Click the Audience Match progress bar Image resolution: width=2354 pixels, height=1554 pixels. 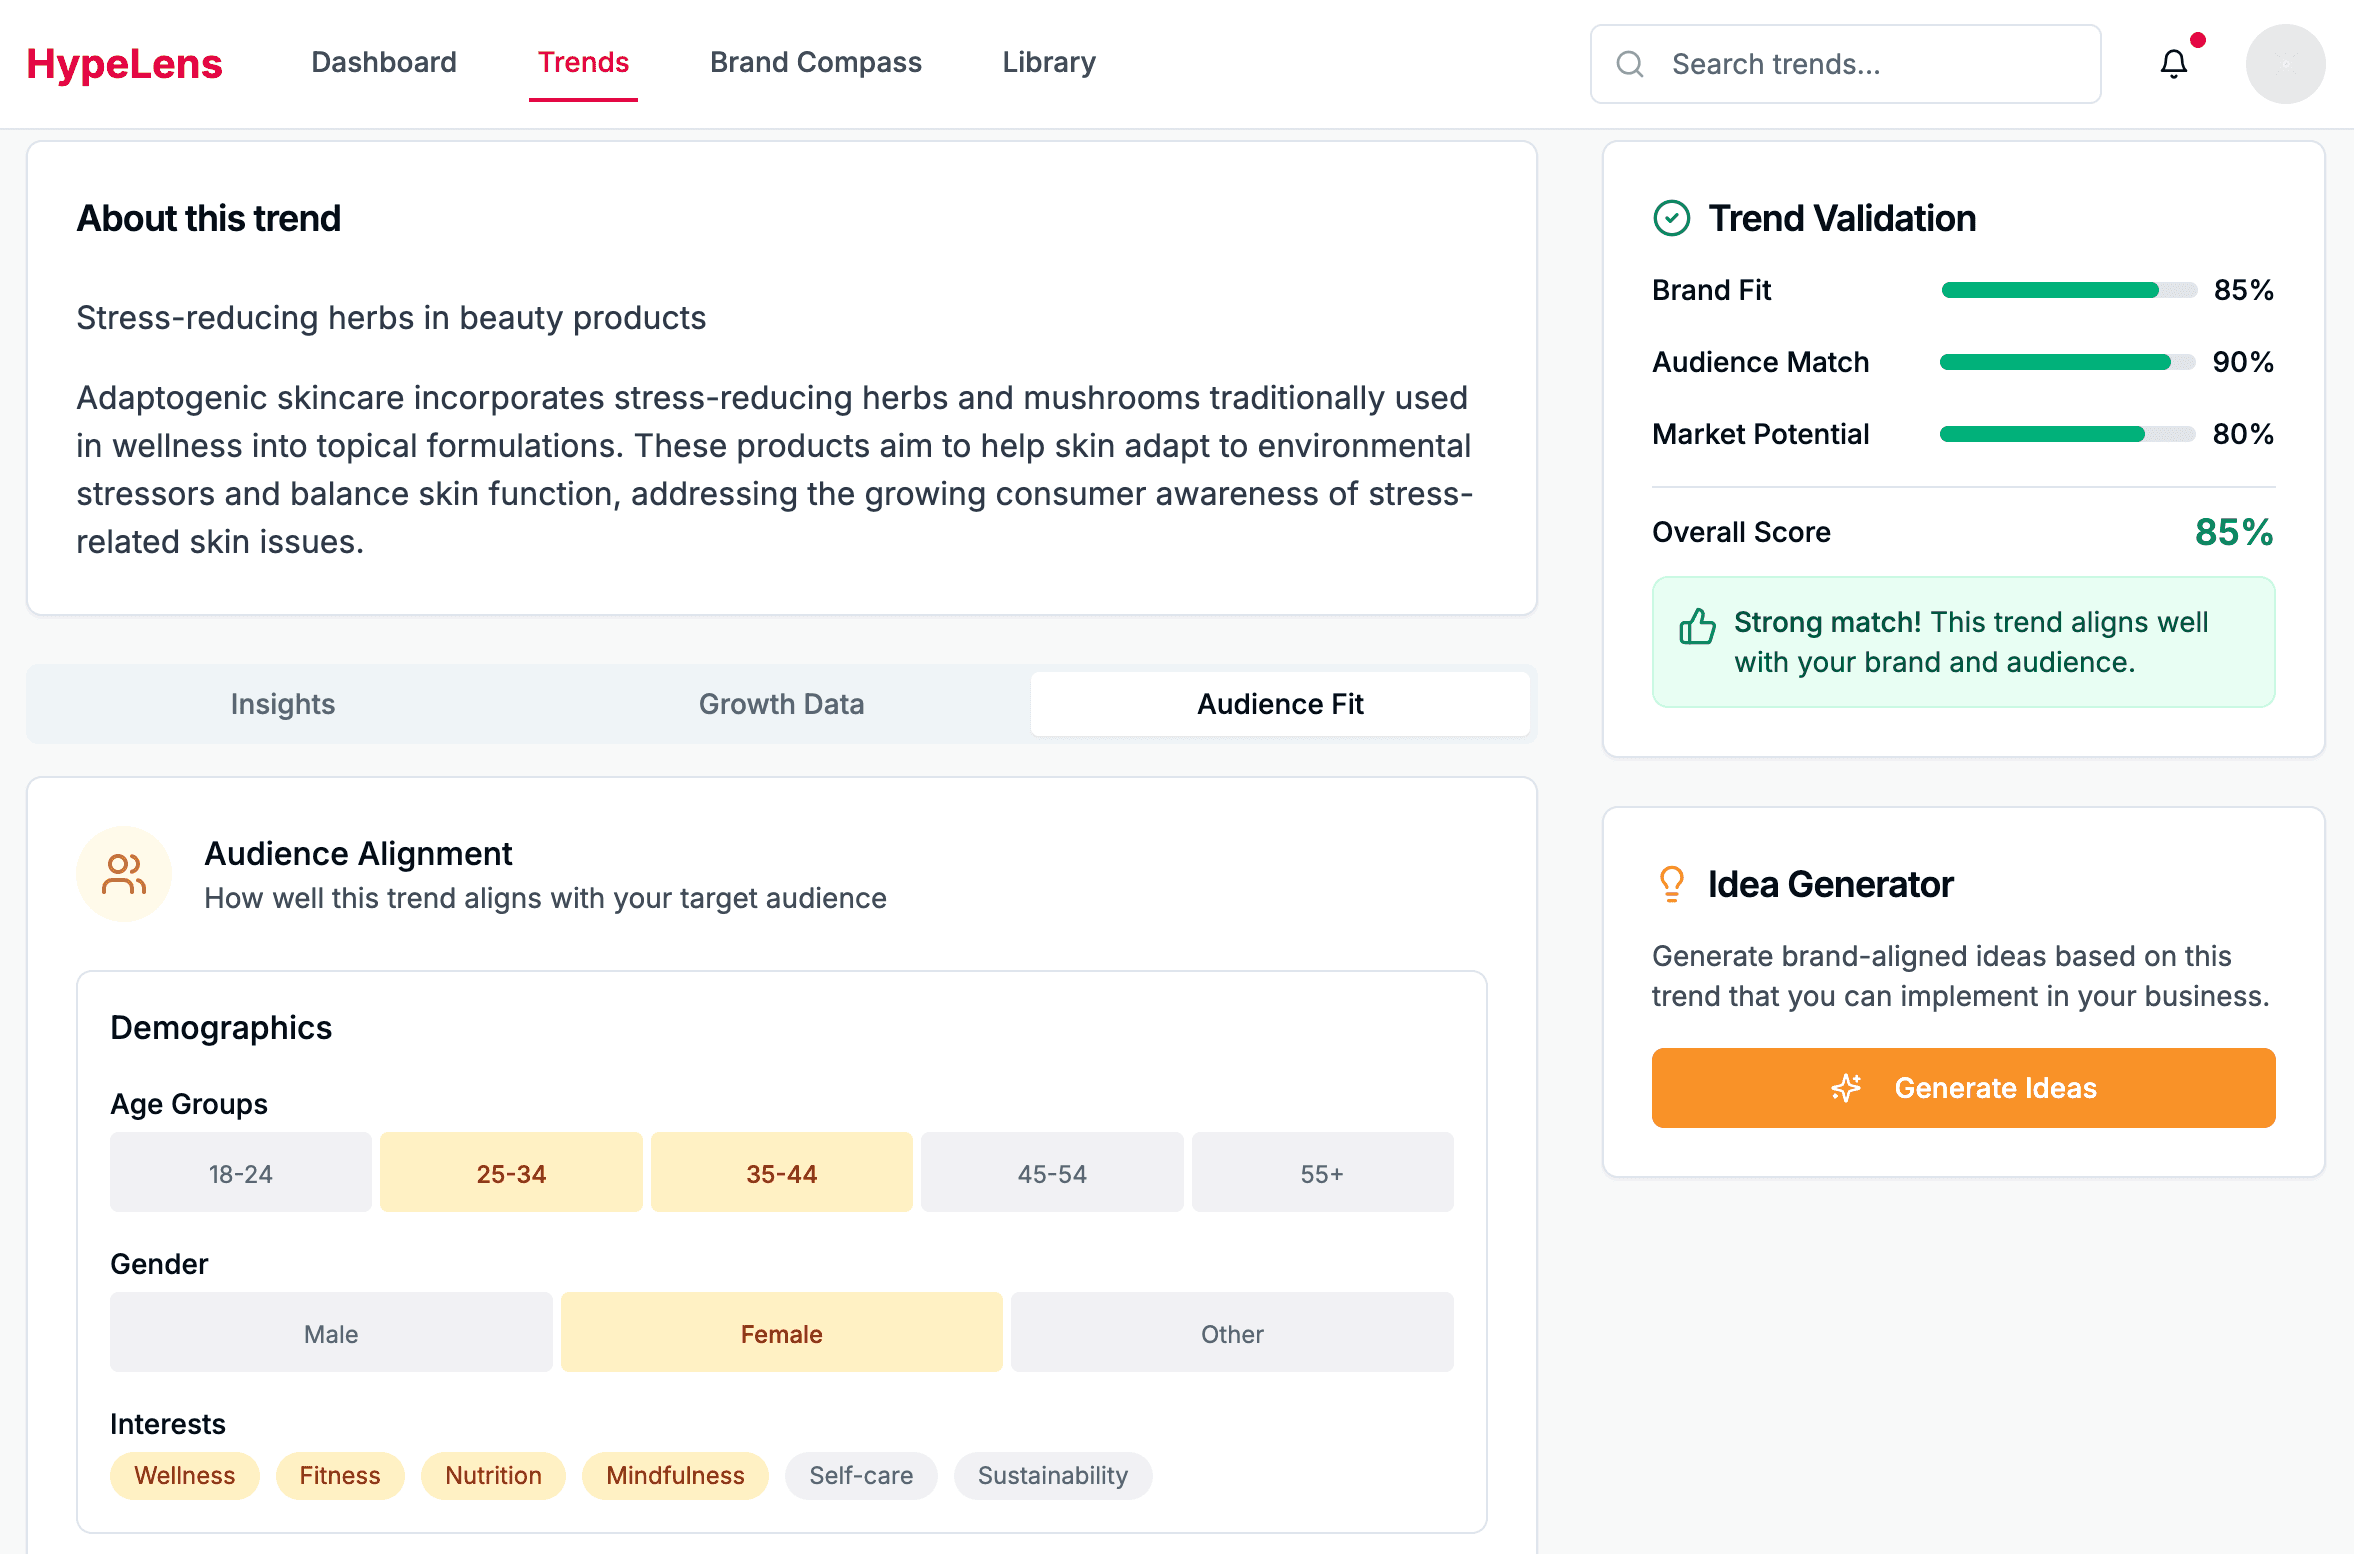click(x=2067, y=362)
